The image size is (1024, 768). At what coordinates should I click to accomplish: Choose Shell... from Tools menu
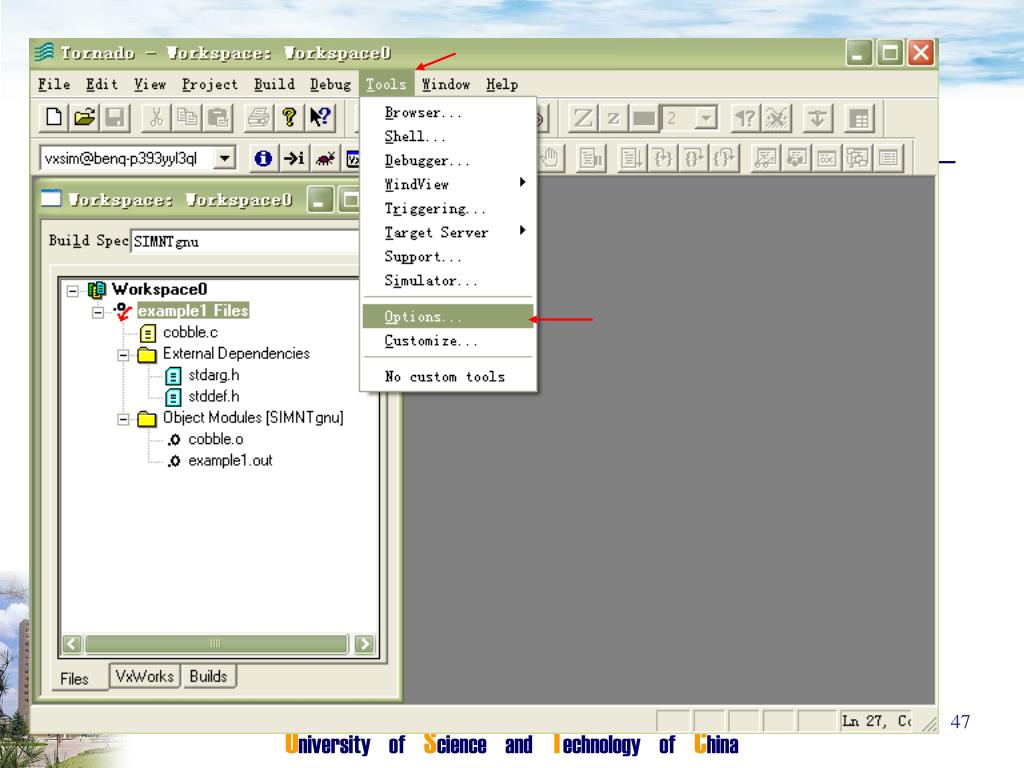click(x=448, y=136)
